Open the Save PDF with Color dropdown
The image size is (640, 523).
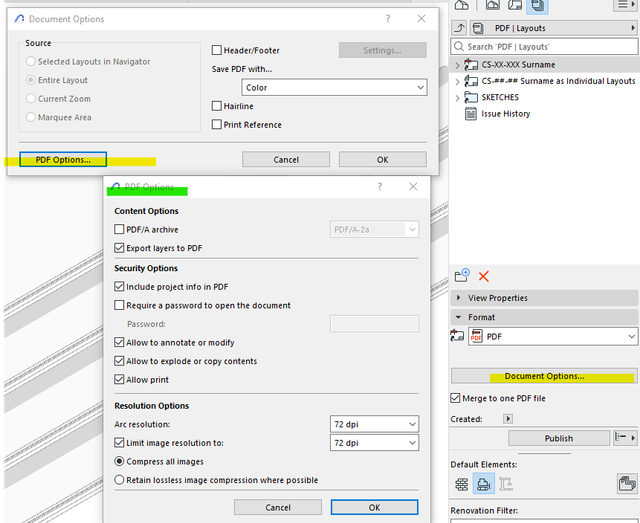coord(334,87)
